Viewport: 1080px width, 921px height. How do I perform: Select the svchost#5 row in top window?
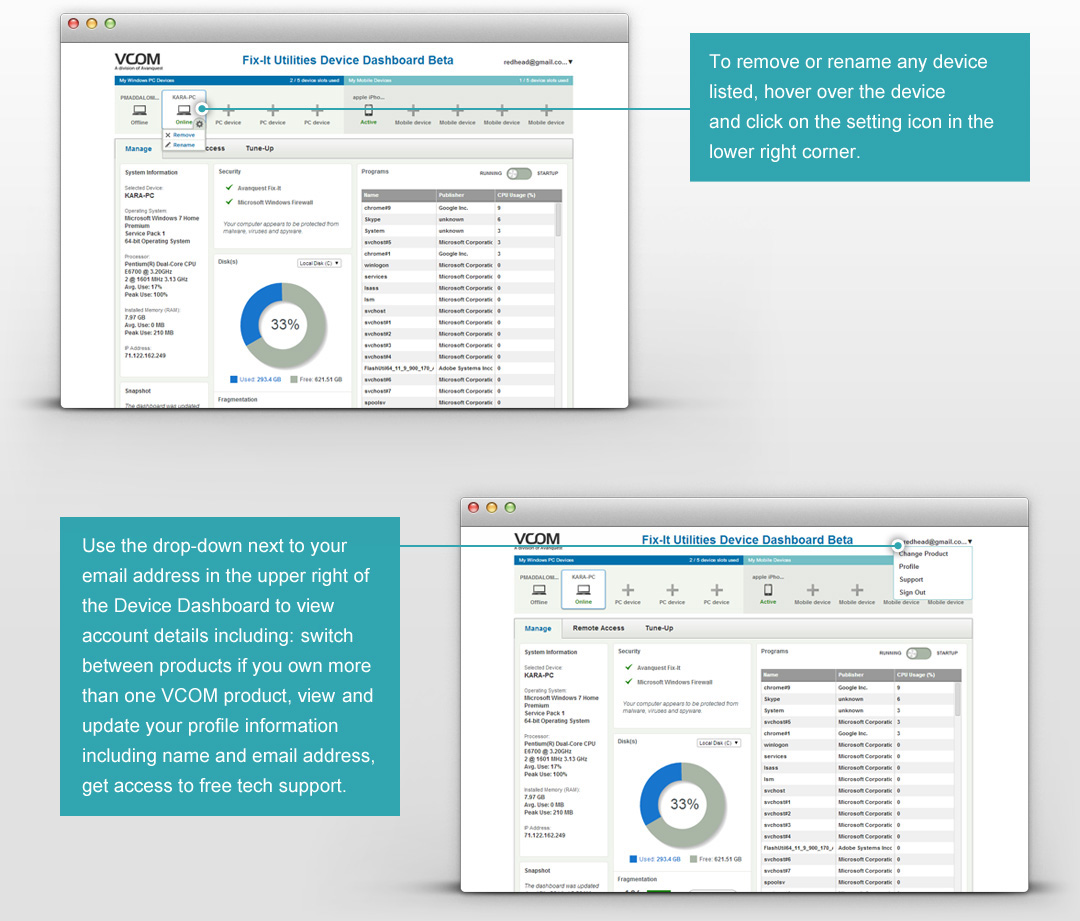click(x=458, y=242)
